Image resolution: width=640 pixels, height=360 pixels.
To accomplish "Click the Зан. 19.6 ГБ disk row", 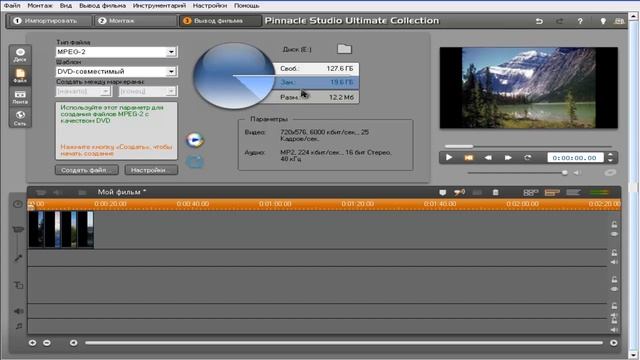I will (x=317, y=82).
